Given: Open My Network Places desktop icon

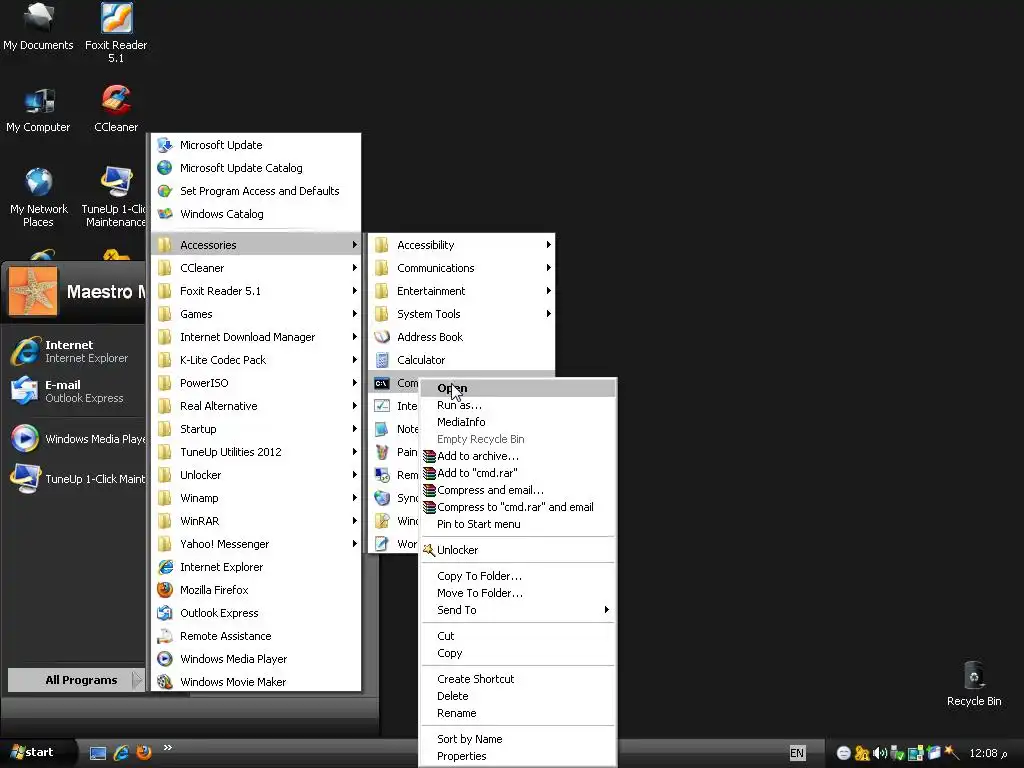Looking at the screenshot, I should pos(38,197).
